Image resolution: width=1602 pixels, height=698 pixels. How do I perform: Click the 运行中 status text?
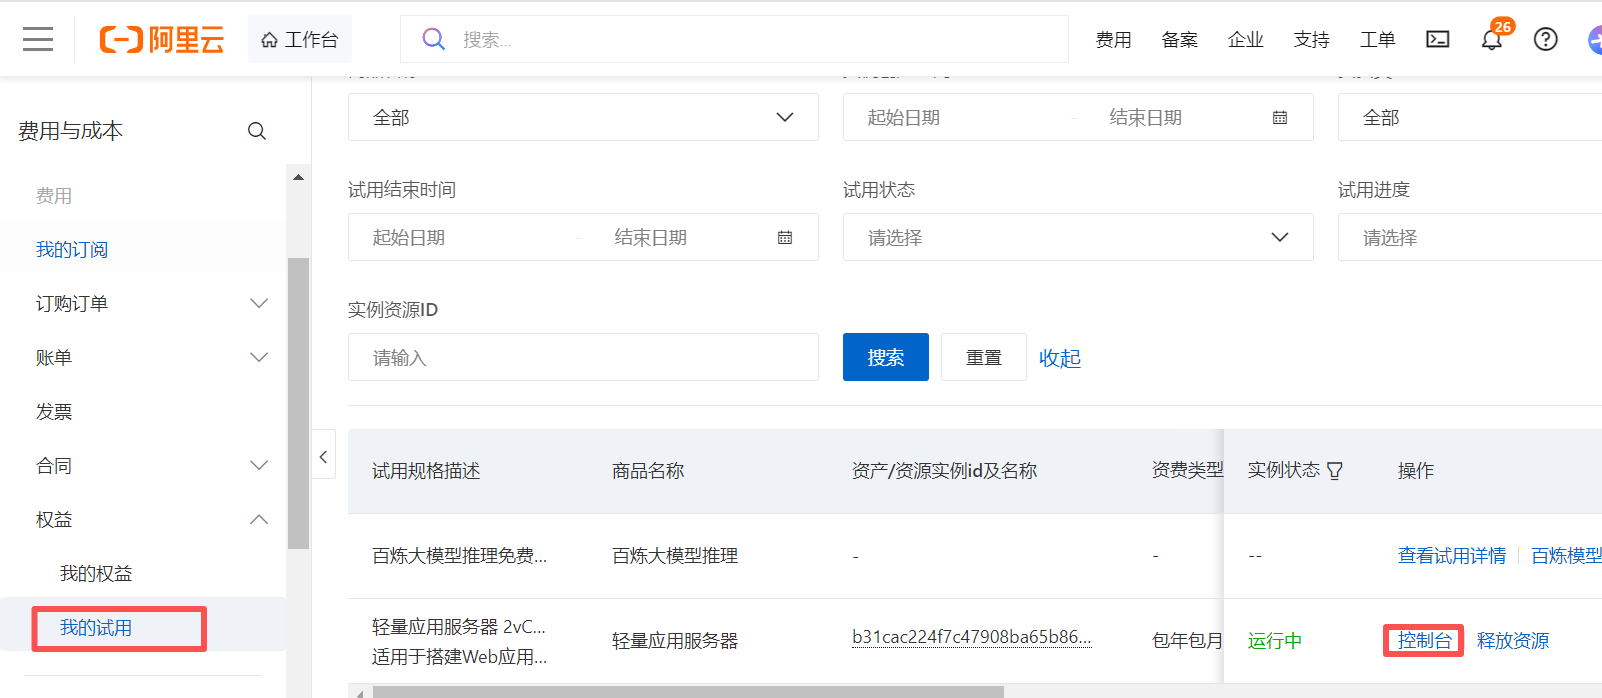pyautogui.click(x=1275, y=641)
